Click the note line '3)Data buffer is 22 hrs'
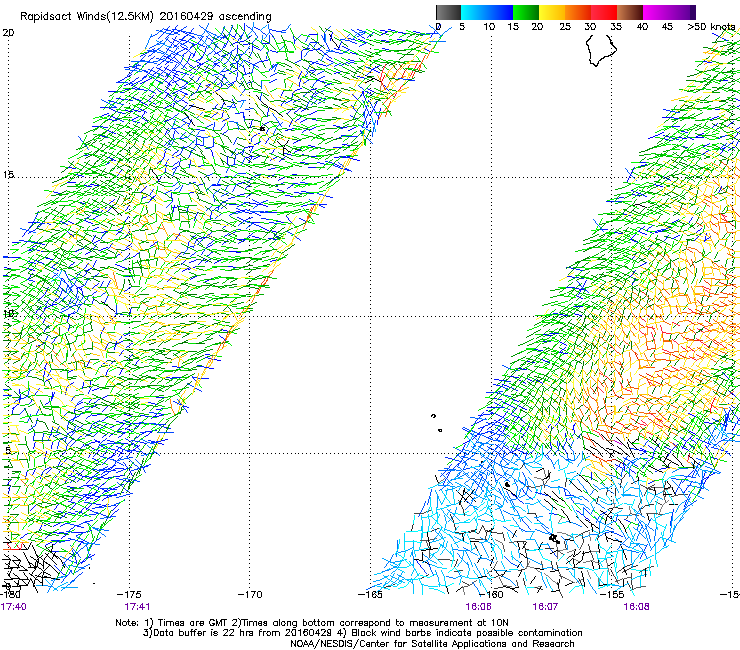 (362, 633)
